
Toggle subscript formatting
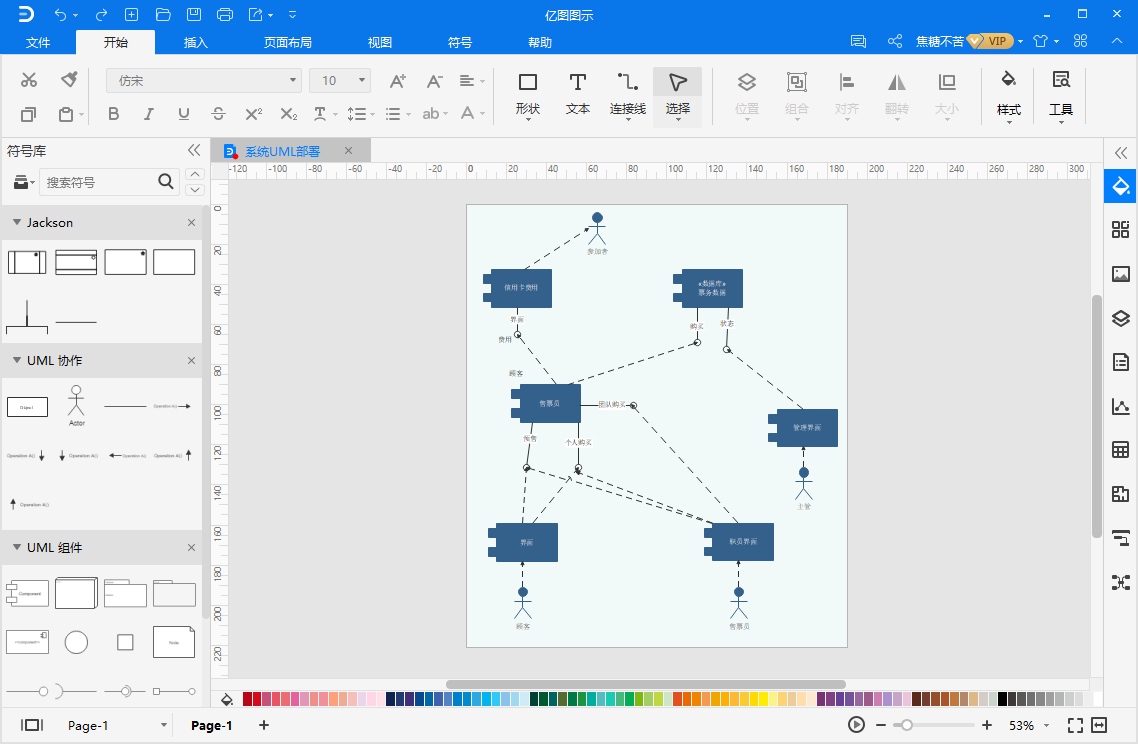click(289, 114)
